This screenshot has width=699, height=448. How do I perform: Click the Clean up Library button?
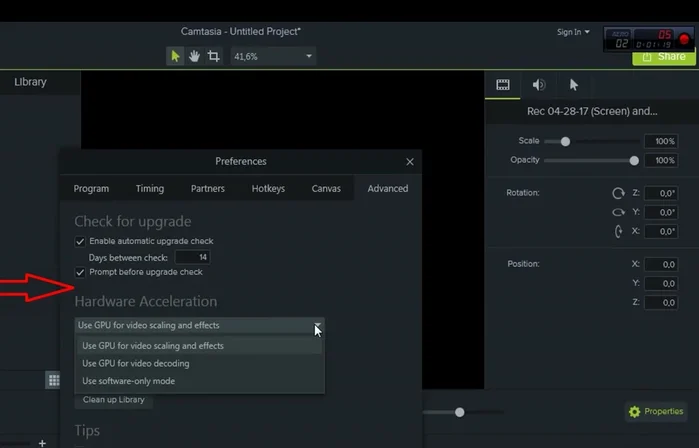114,400
